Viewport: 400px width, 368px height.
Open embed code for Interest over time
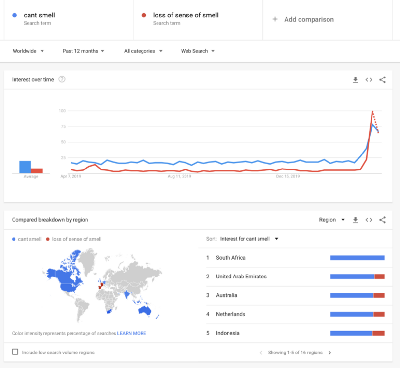point(369,80)
